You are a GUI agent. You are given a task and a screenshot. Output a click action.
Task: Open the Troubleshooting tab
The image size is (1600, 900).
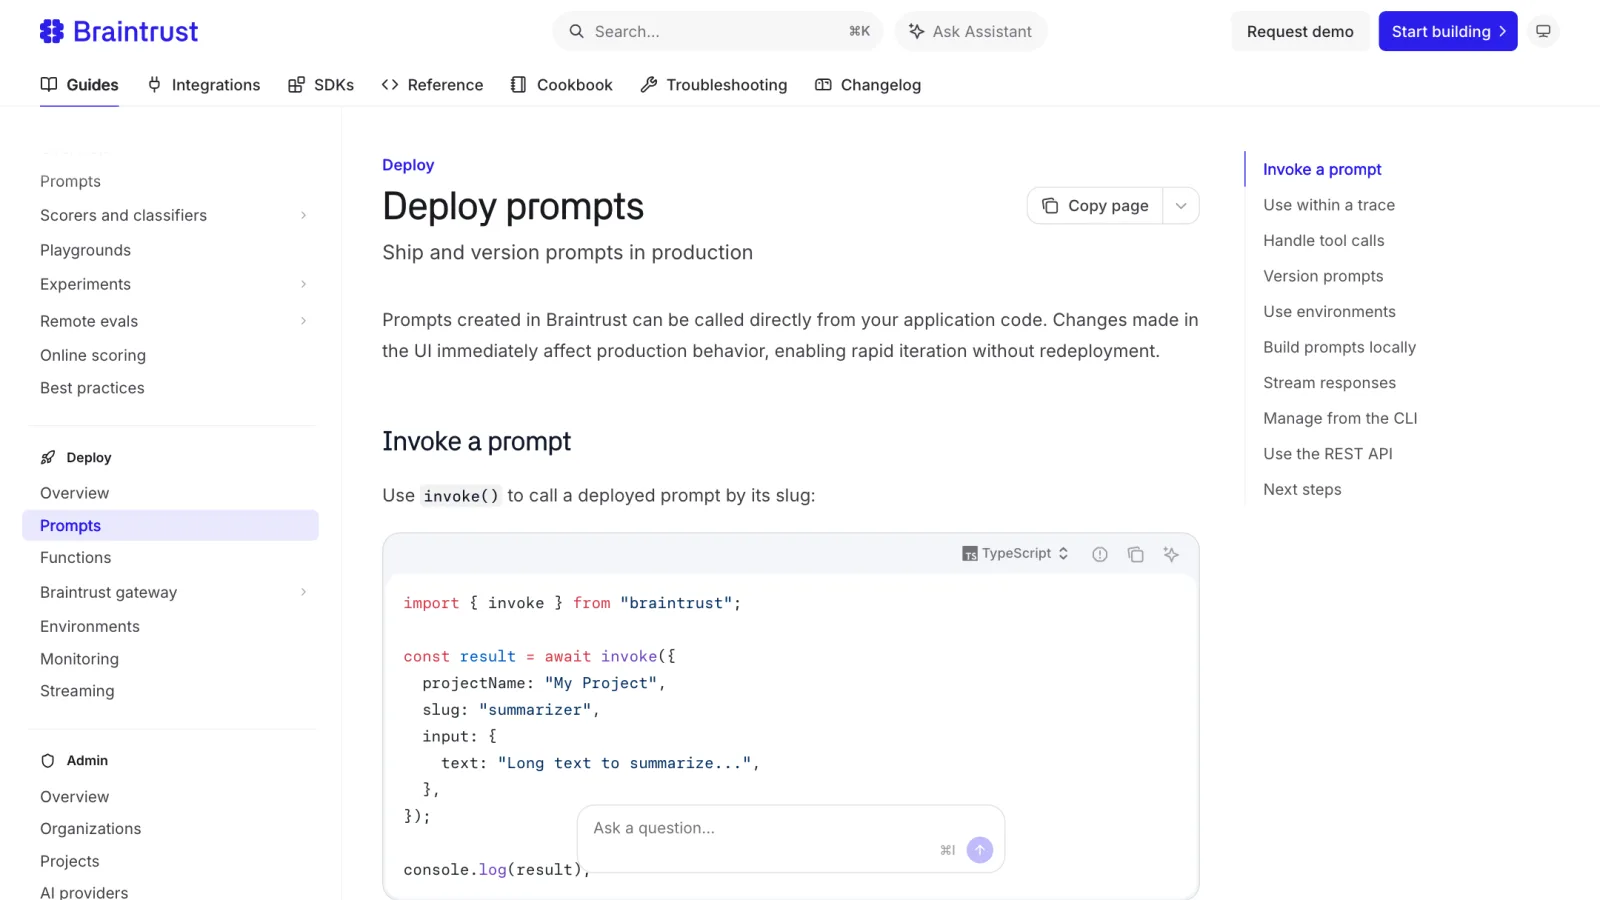714,85
